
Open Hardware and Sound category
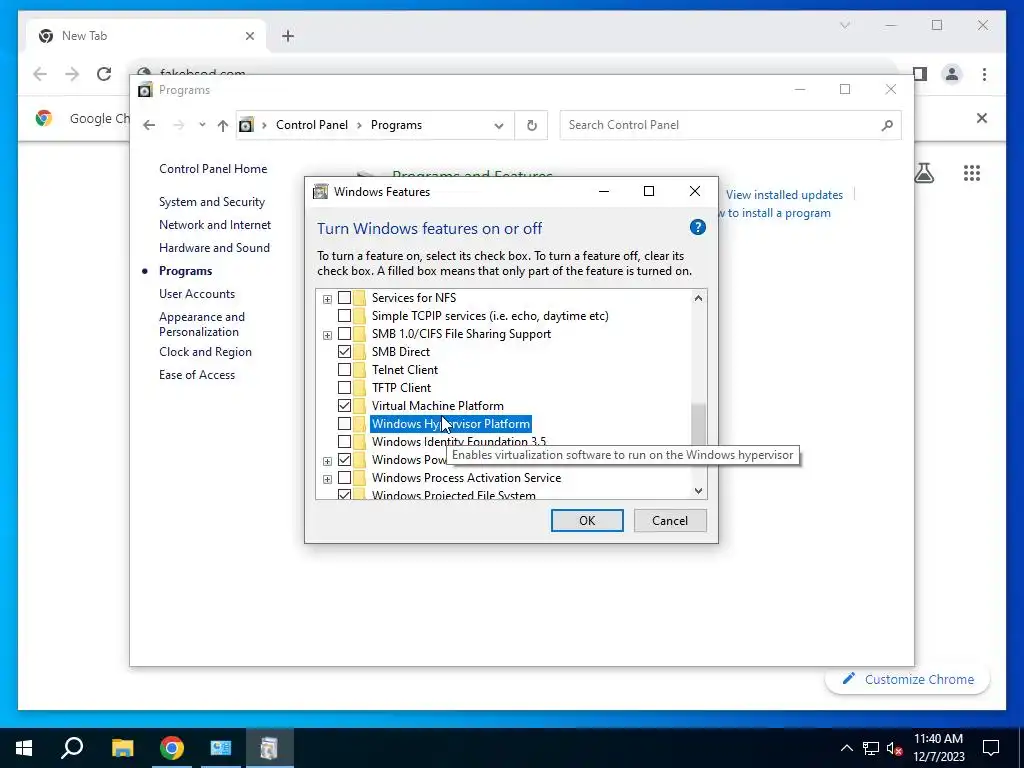point(214,248)
